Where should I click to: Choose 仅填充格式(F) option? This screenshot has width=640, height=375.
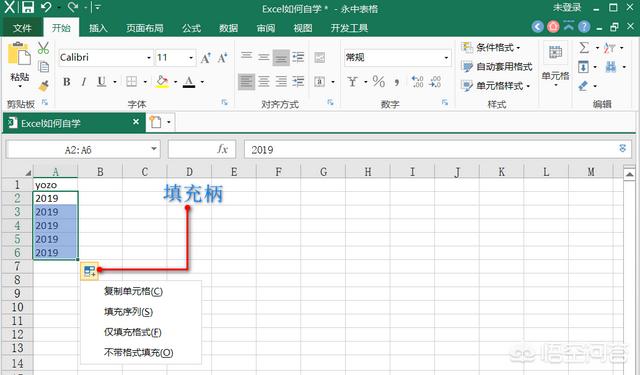133,333
